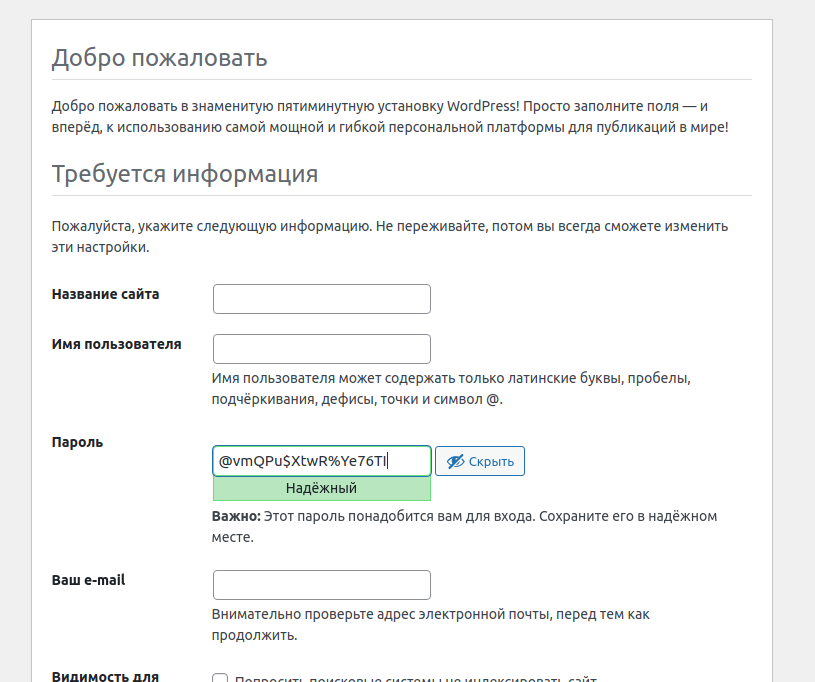Screen dimensions: 815x682
Task: Click the "Название сайта" label
Action: [x=105, y=294]
